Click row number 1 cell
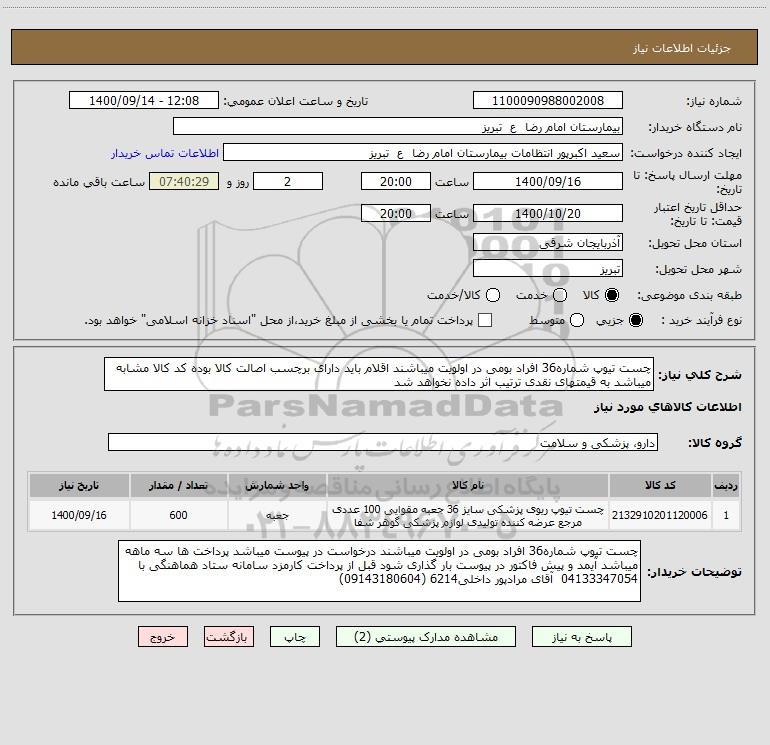The width and height of the screenshot is (770, 745). point(726,515)
